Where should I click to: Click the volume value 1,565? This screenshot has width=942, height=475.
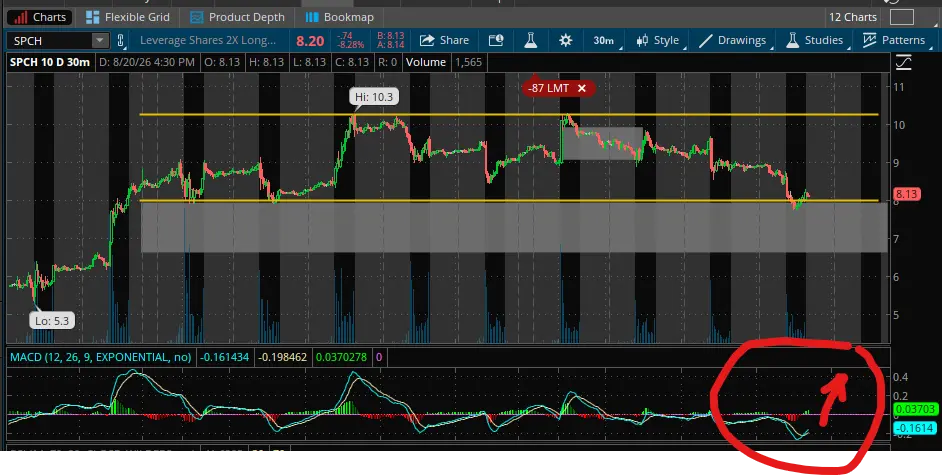click(468, 62)
